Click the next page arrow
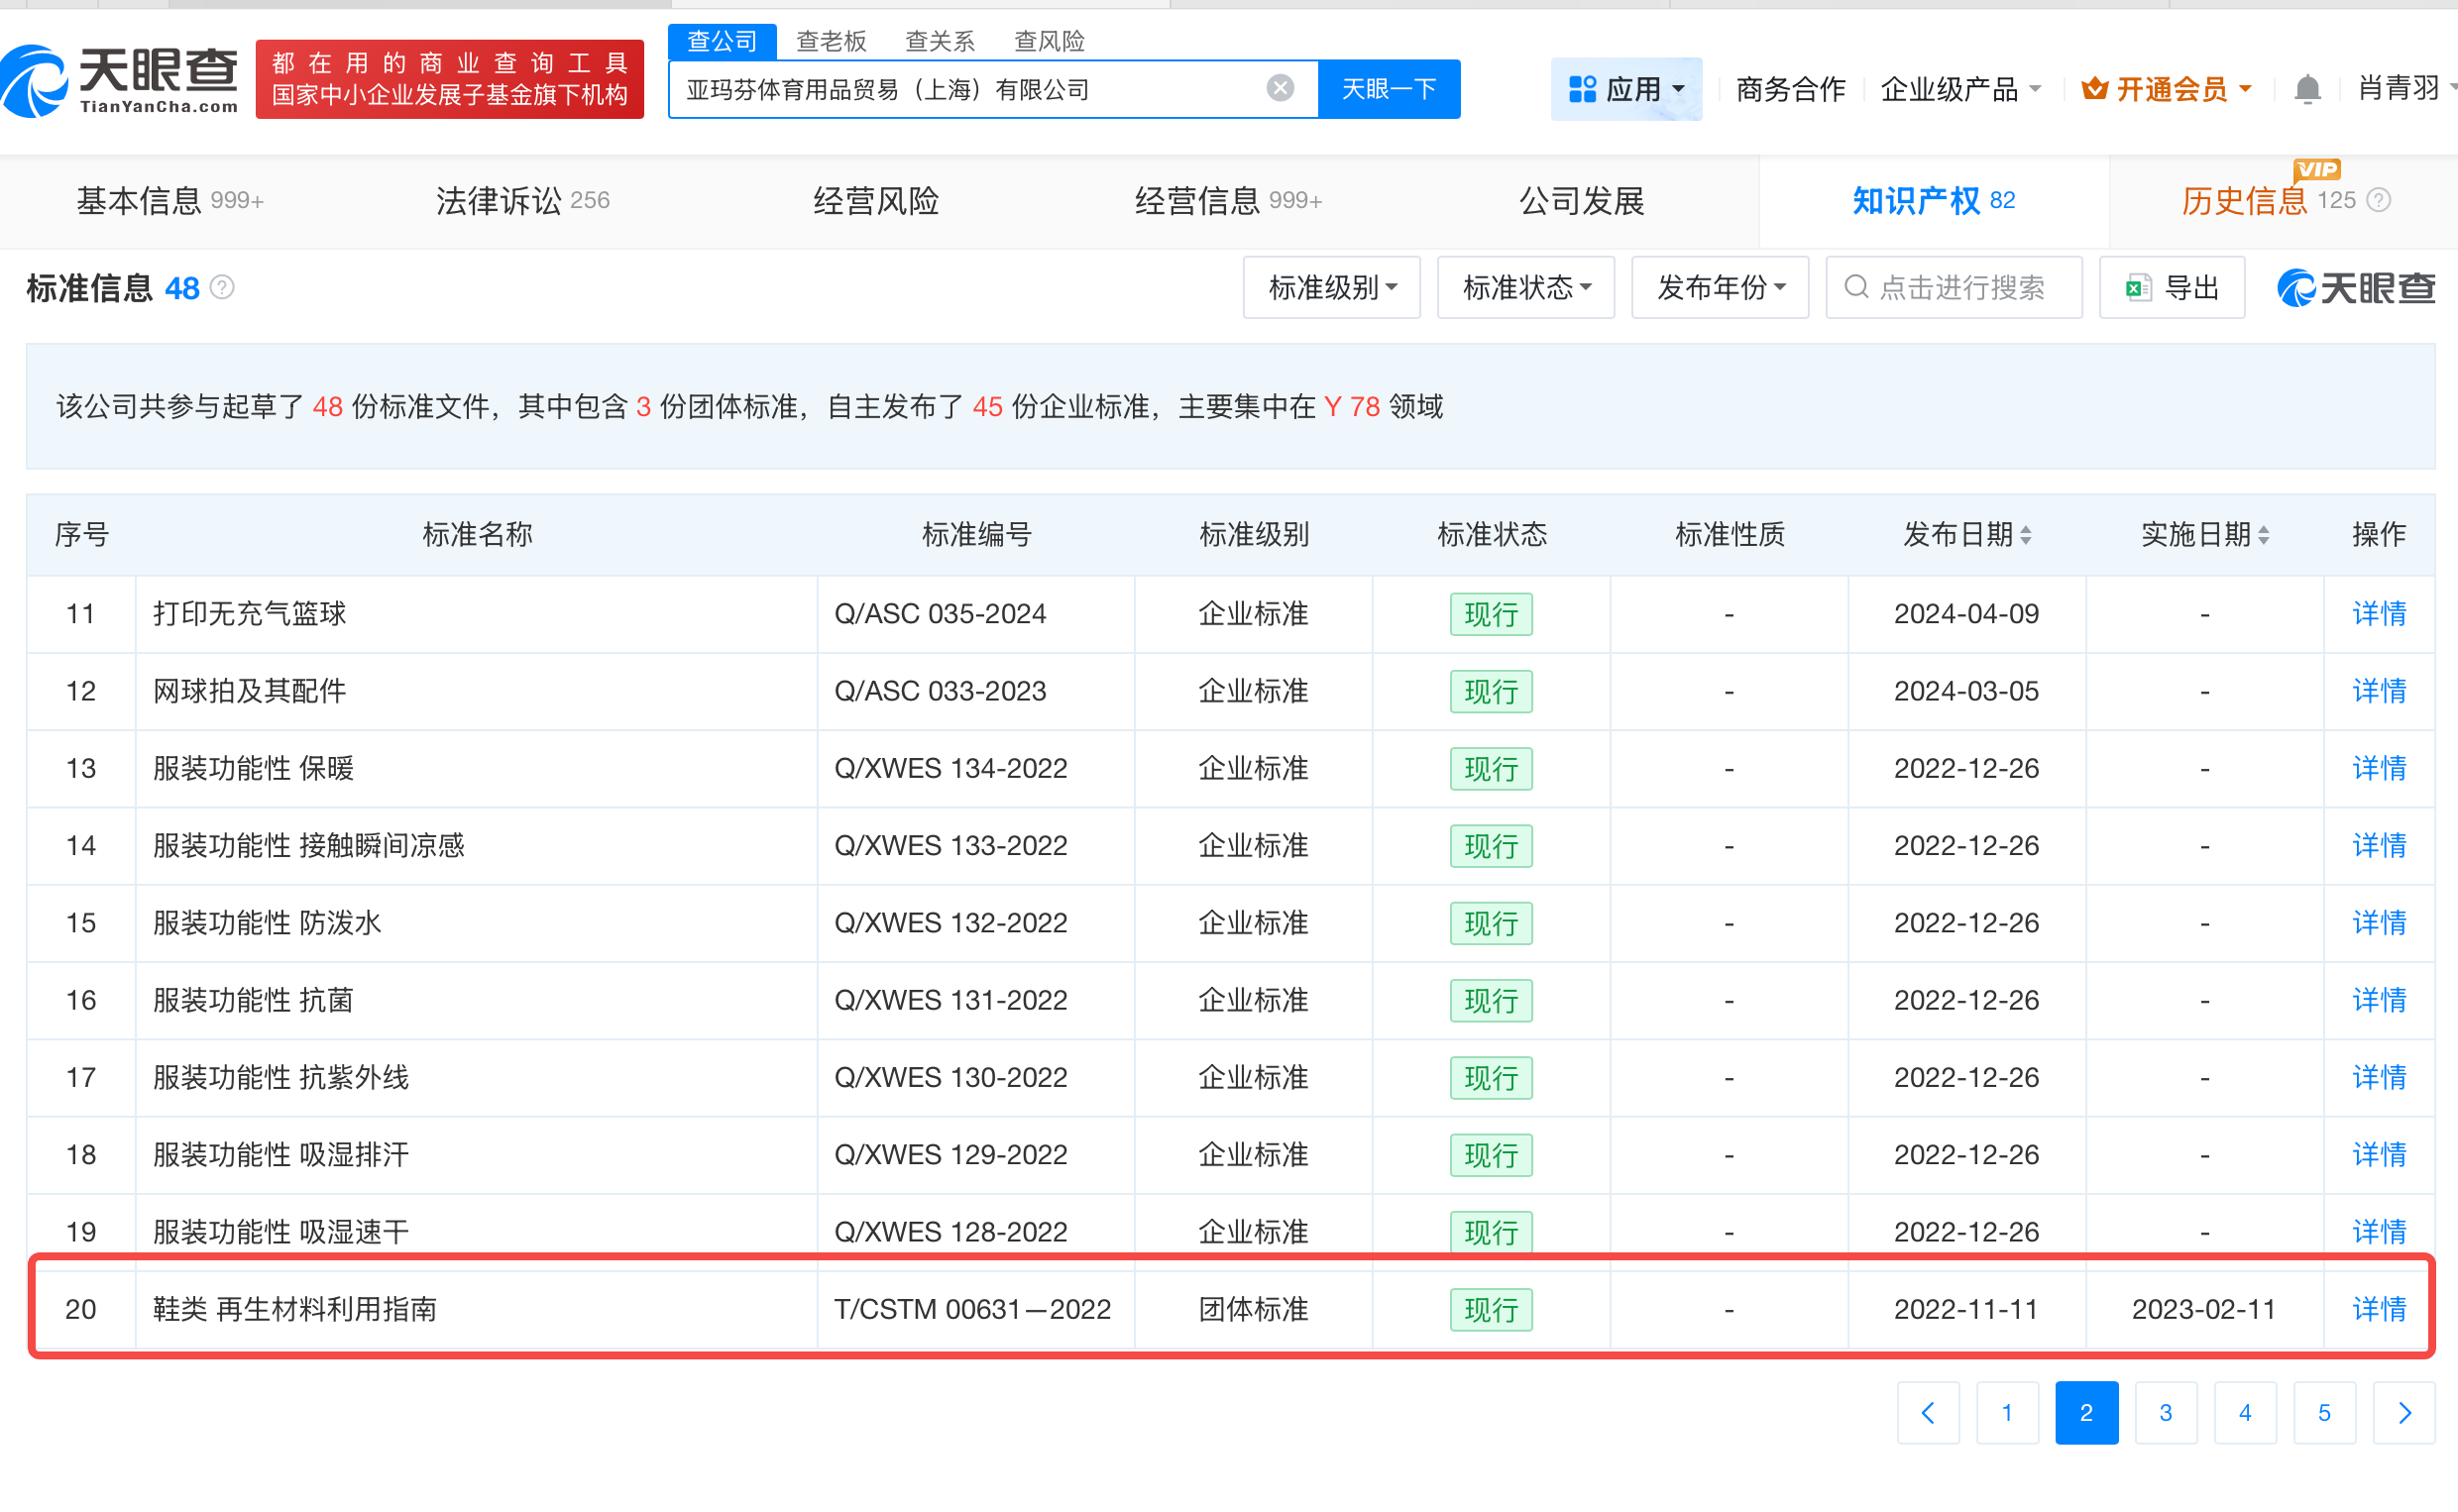This screenshot has width=2458, height=1512. click(x=2405, y=1412)
